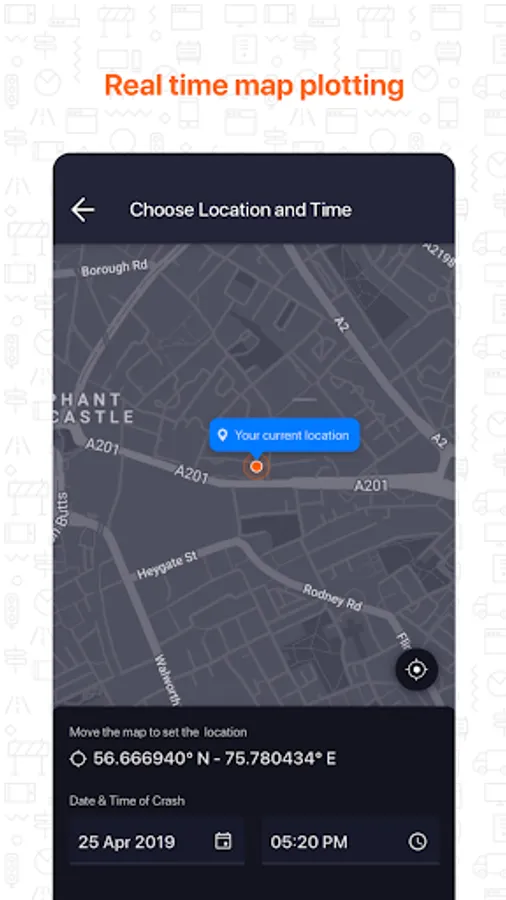Open calendar icon in date field
The image size is (506, 900).
(223, 841)
